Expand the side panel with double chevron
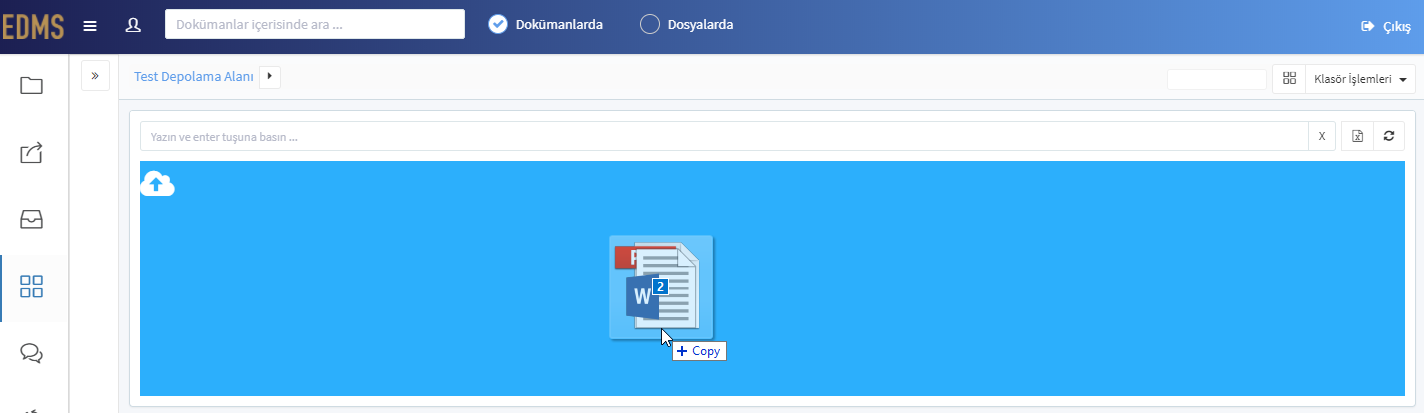 pyautogui.click(x=95, y=76)
